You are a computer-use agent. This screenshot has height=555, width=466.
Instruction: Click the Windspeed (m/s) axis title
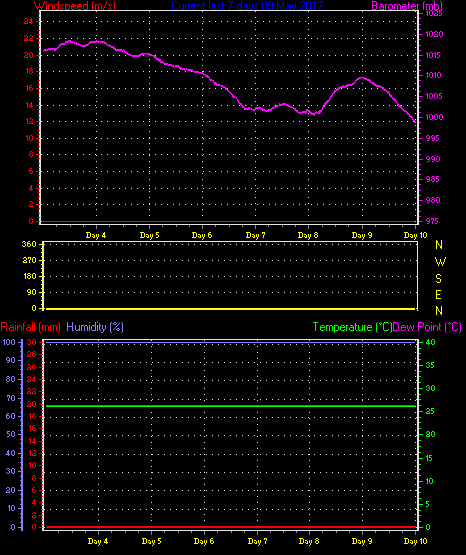(x=75, y=6)
